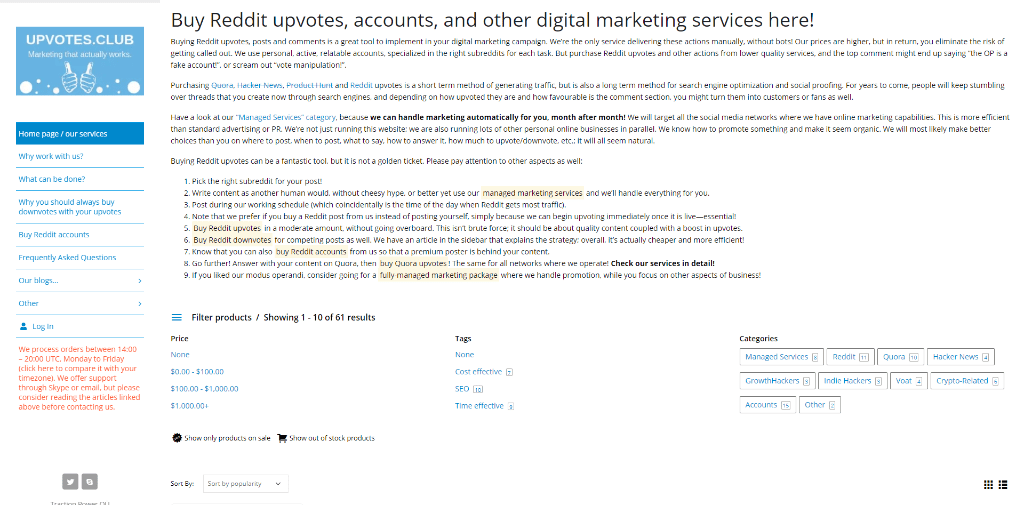Select the $0.00 - $100.00 price filter
Screen dimensions: 1024x505
click(x=198, y=371)
